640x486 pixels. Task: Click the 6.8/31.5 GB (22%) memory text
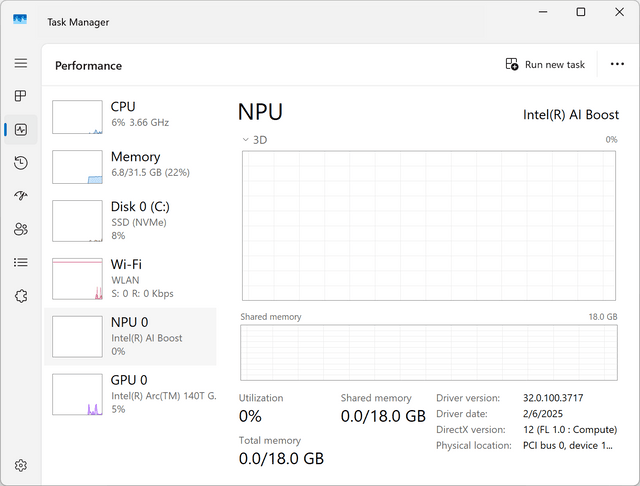(x=150, y=172)
